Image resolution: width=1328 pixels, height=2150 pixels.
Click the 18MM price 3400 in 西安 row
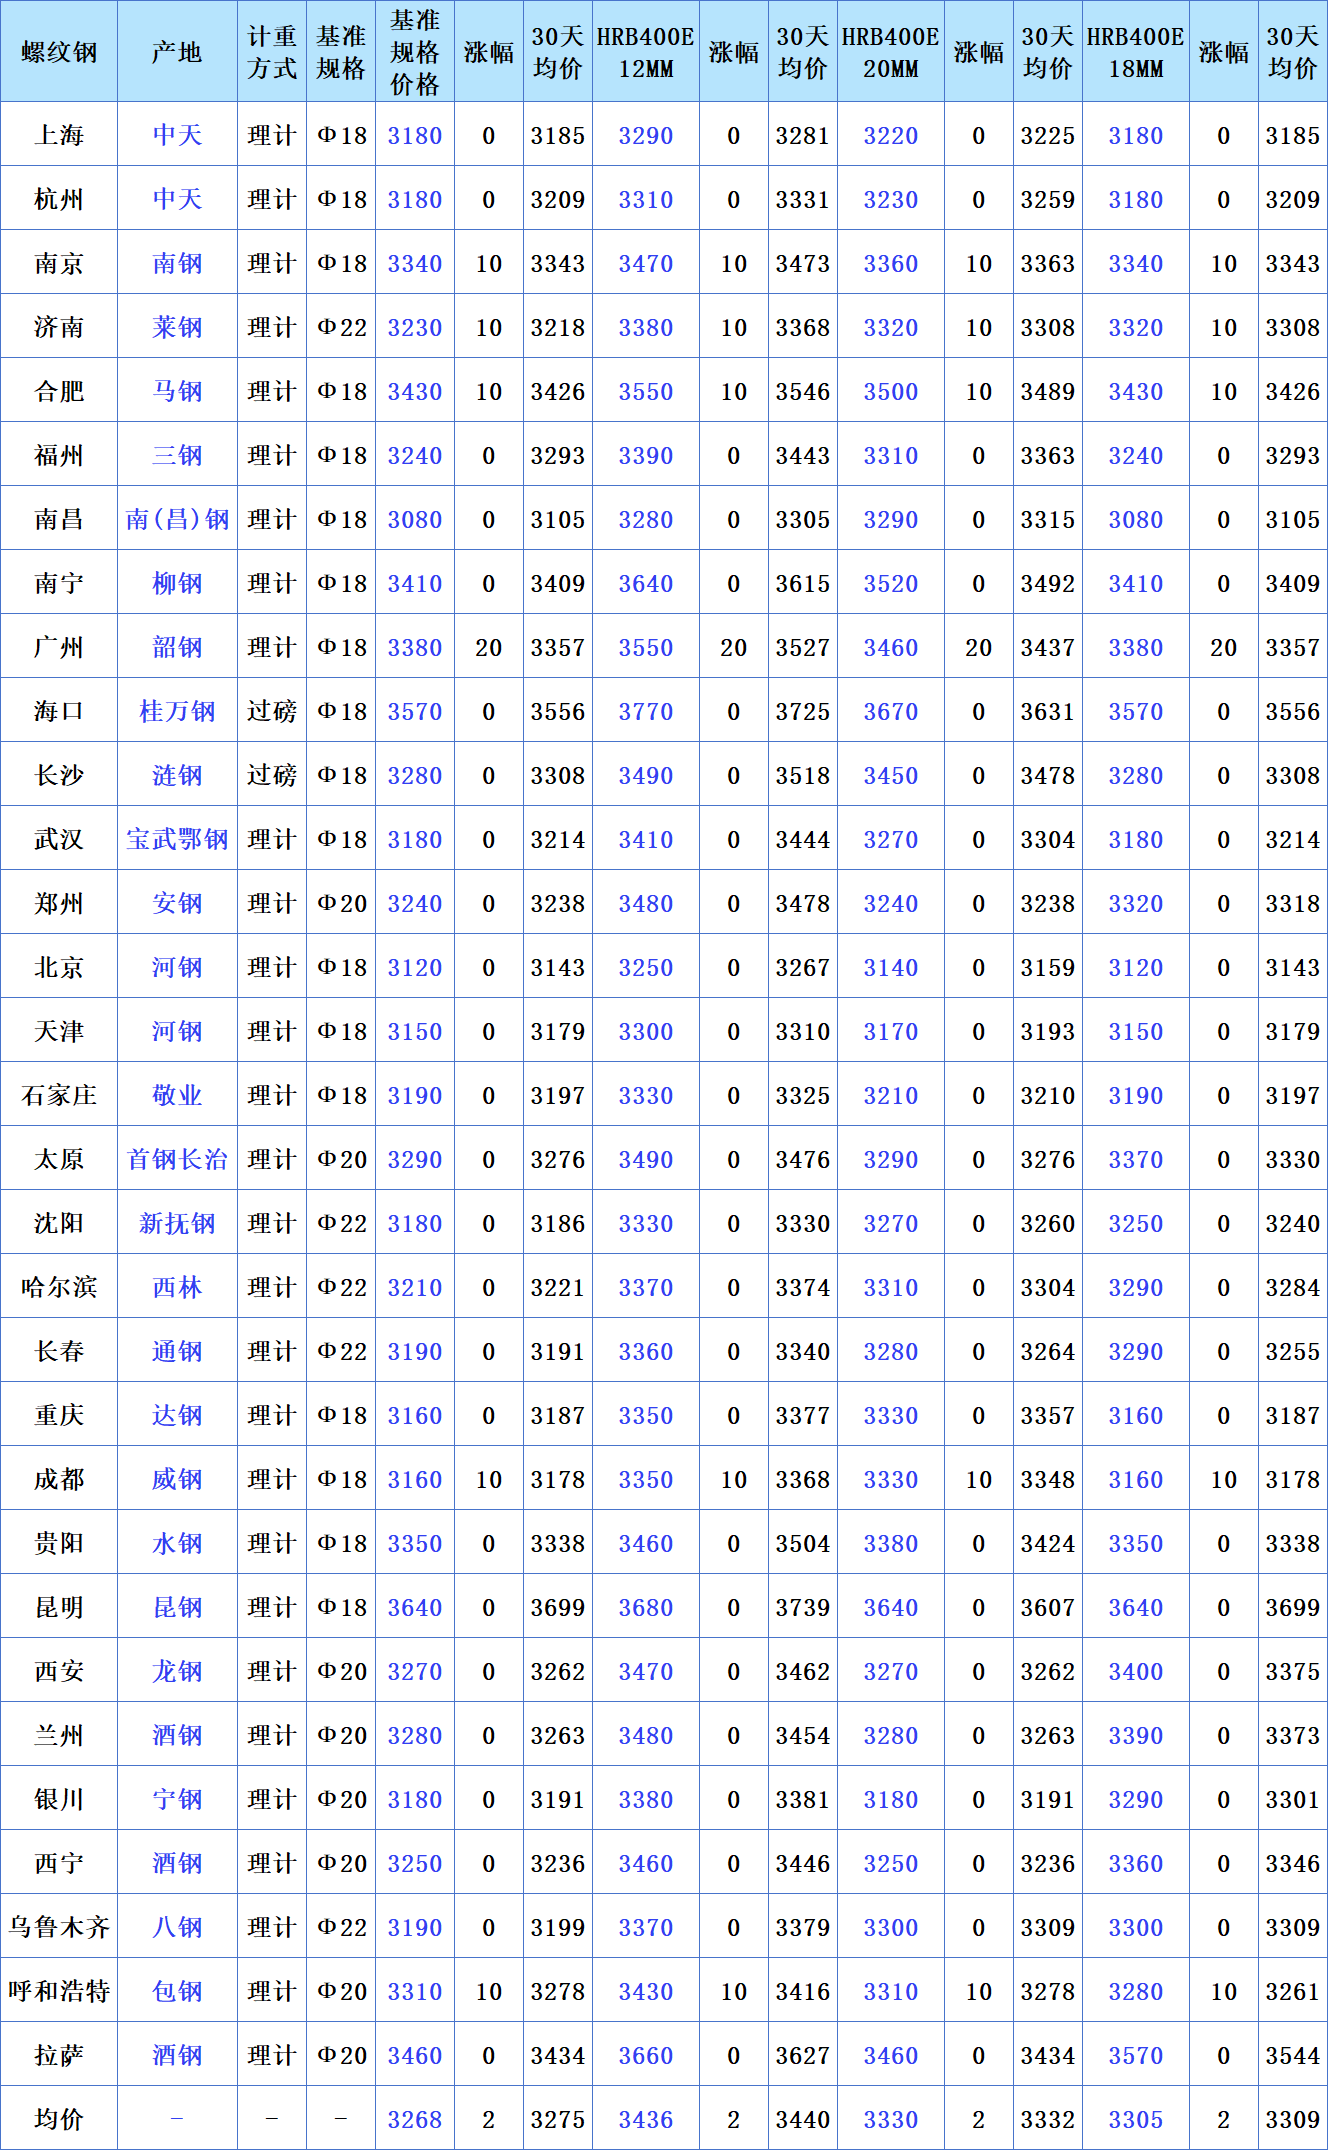[1135, 1671]
